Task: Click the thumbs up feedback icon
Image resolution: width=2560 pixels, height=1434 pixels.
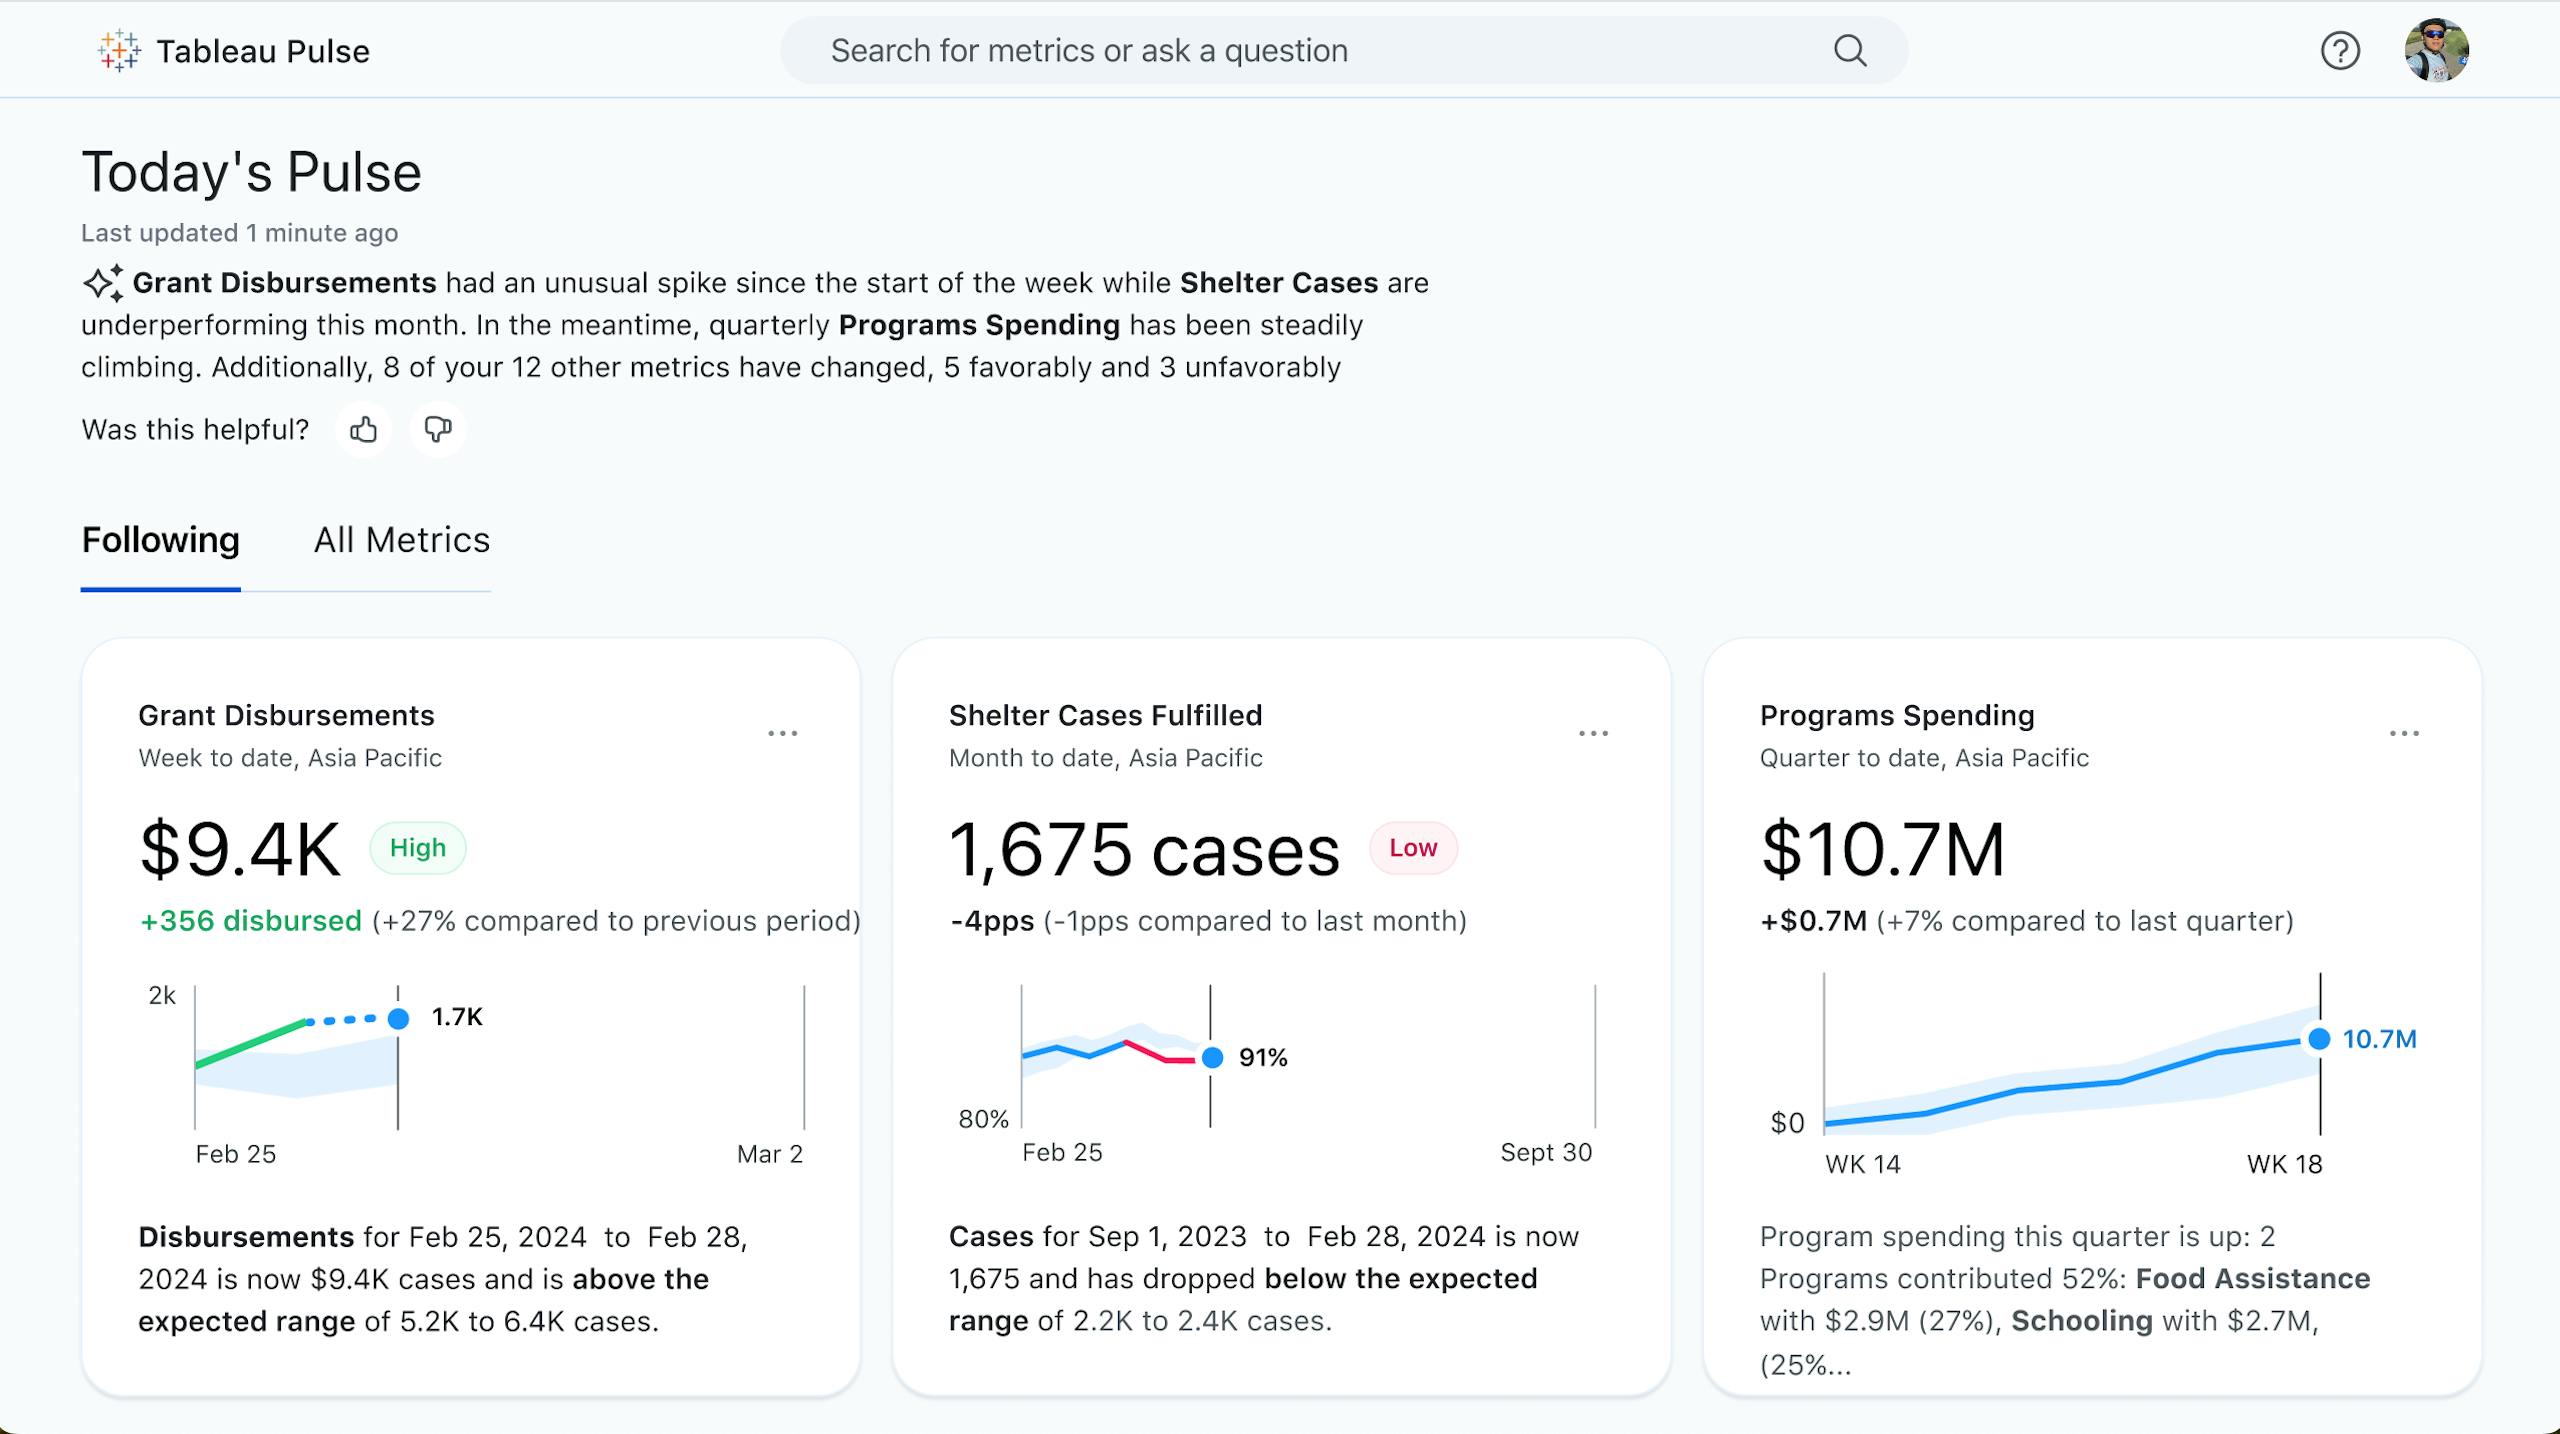Action: point(364,430)
